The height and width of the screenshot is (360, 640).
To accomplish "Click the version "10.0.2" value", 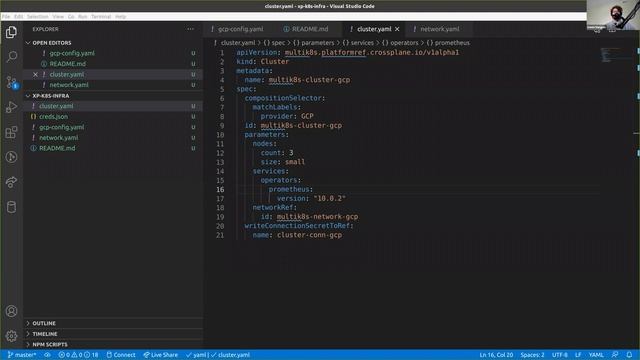I will 329,198.
